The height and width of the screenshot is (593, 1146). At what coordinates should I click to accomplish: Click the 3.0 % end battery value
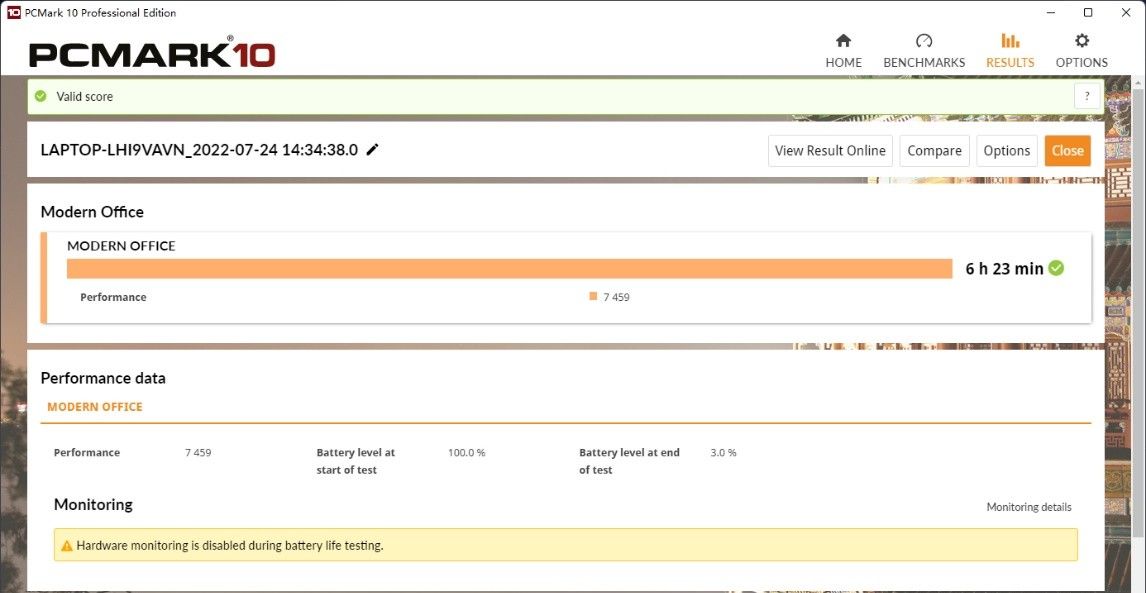point(724,453)
